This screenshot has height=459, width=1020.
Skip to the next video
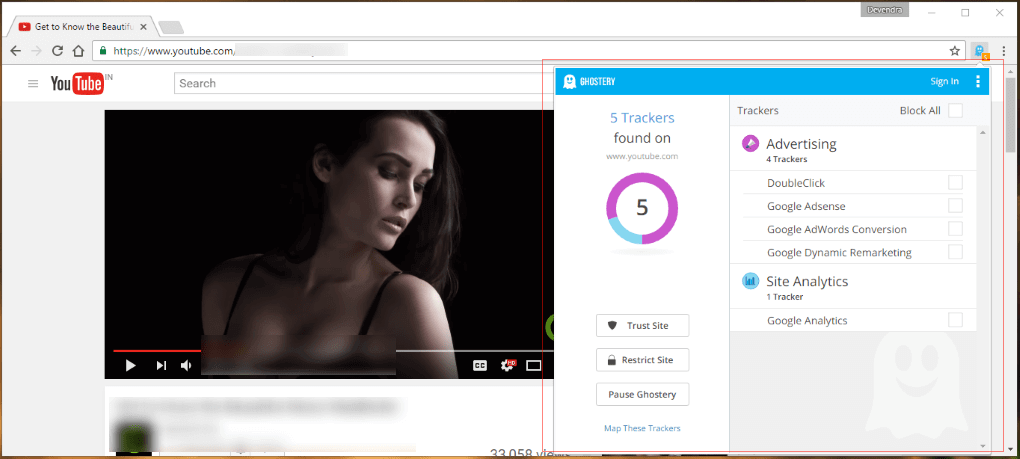161,365
